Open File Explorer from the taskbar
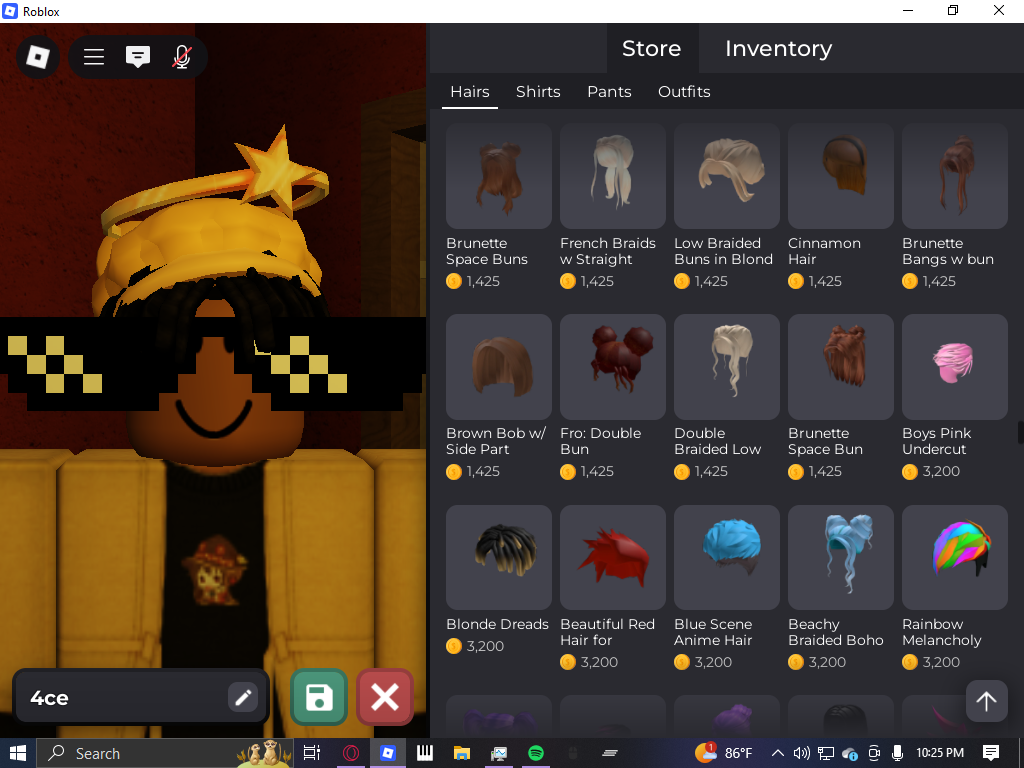 pyautogui.click(x=462, y=753)
